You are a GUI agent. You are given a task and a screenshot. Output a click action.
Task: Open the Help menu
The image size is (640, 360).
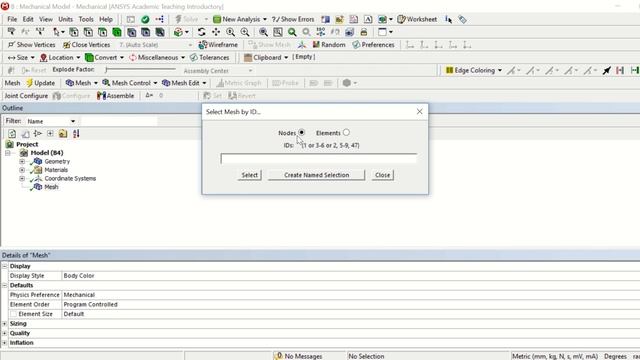[x=106, y=19]
